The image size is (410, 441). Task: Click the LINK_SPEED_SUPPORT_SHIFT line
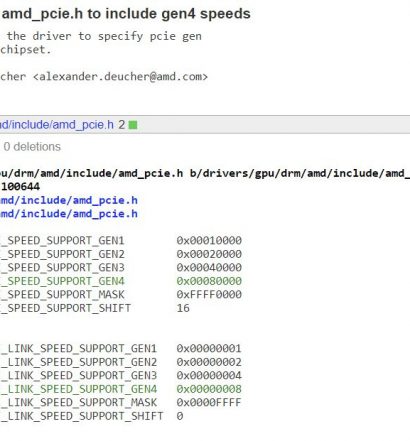92,416
